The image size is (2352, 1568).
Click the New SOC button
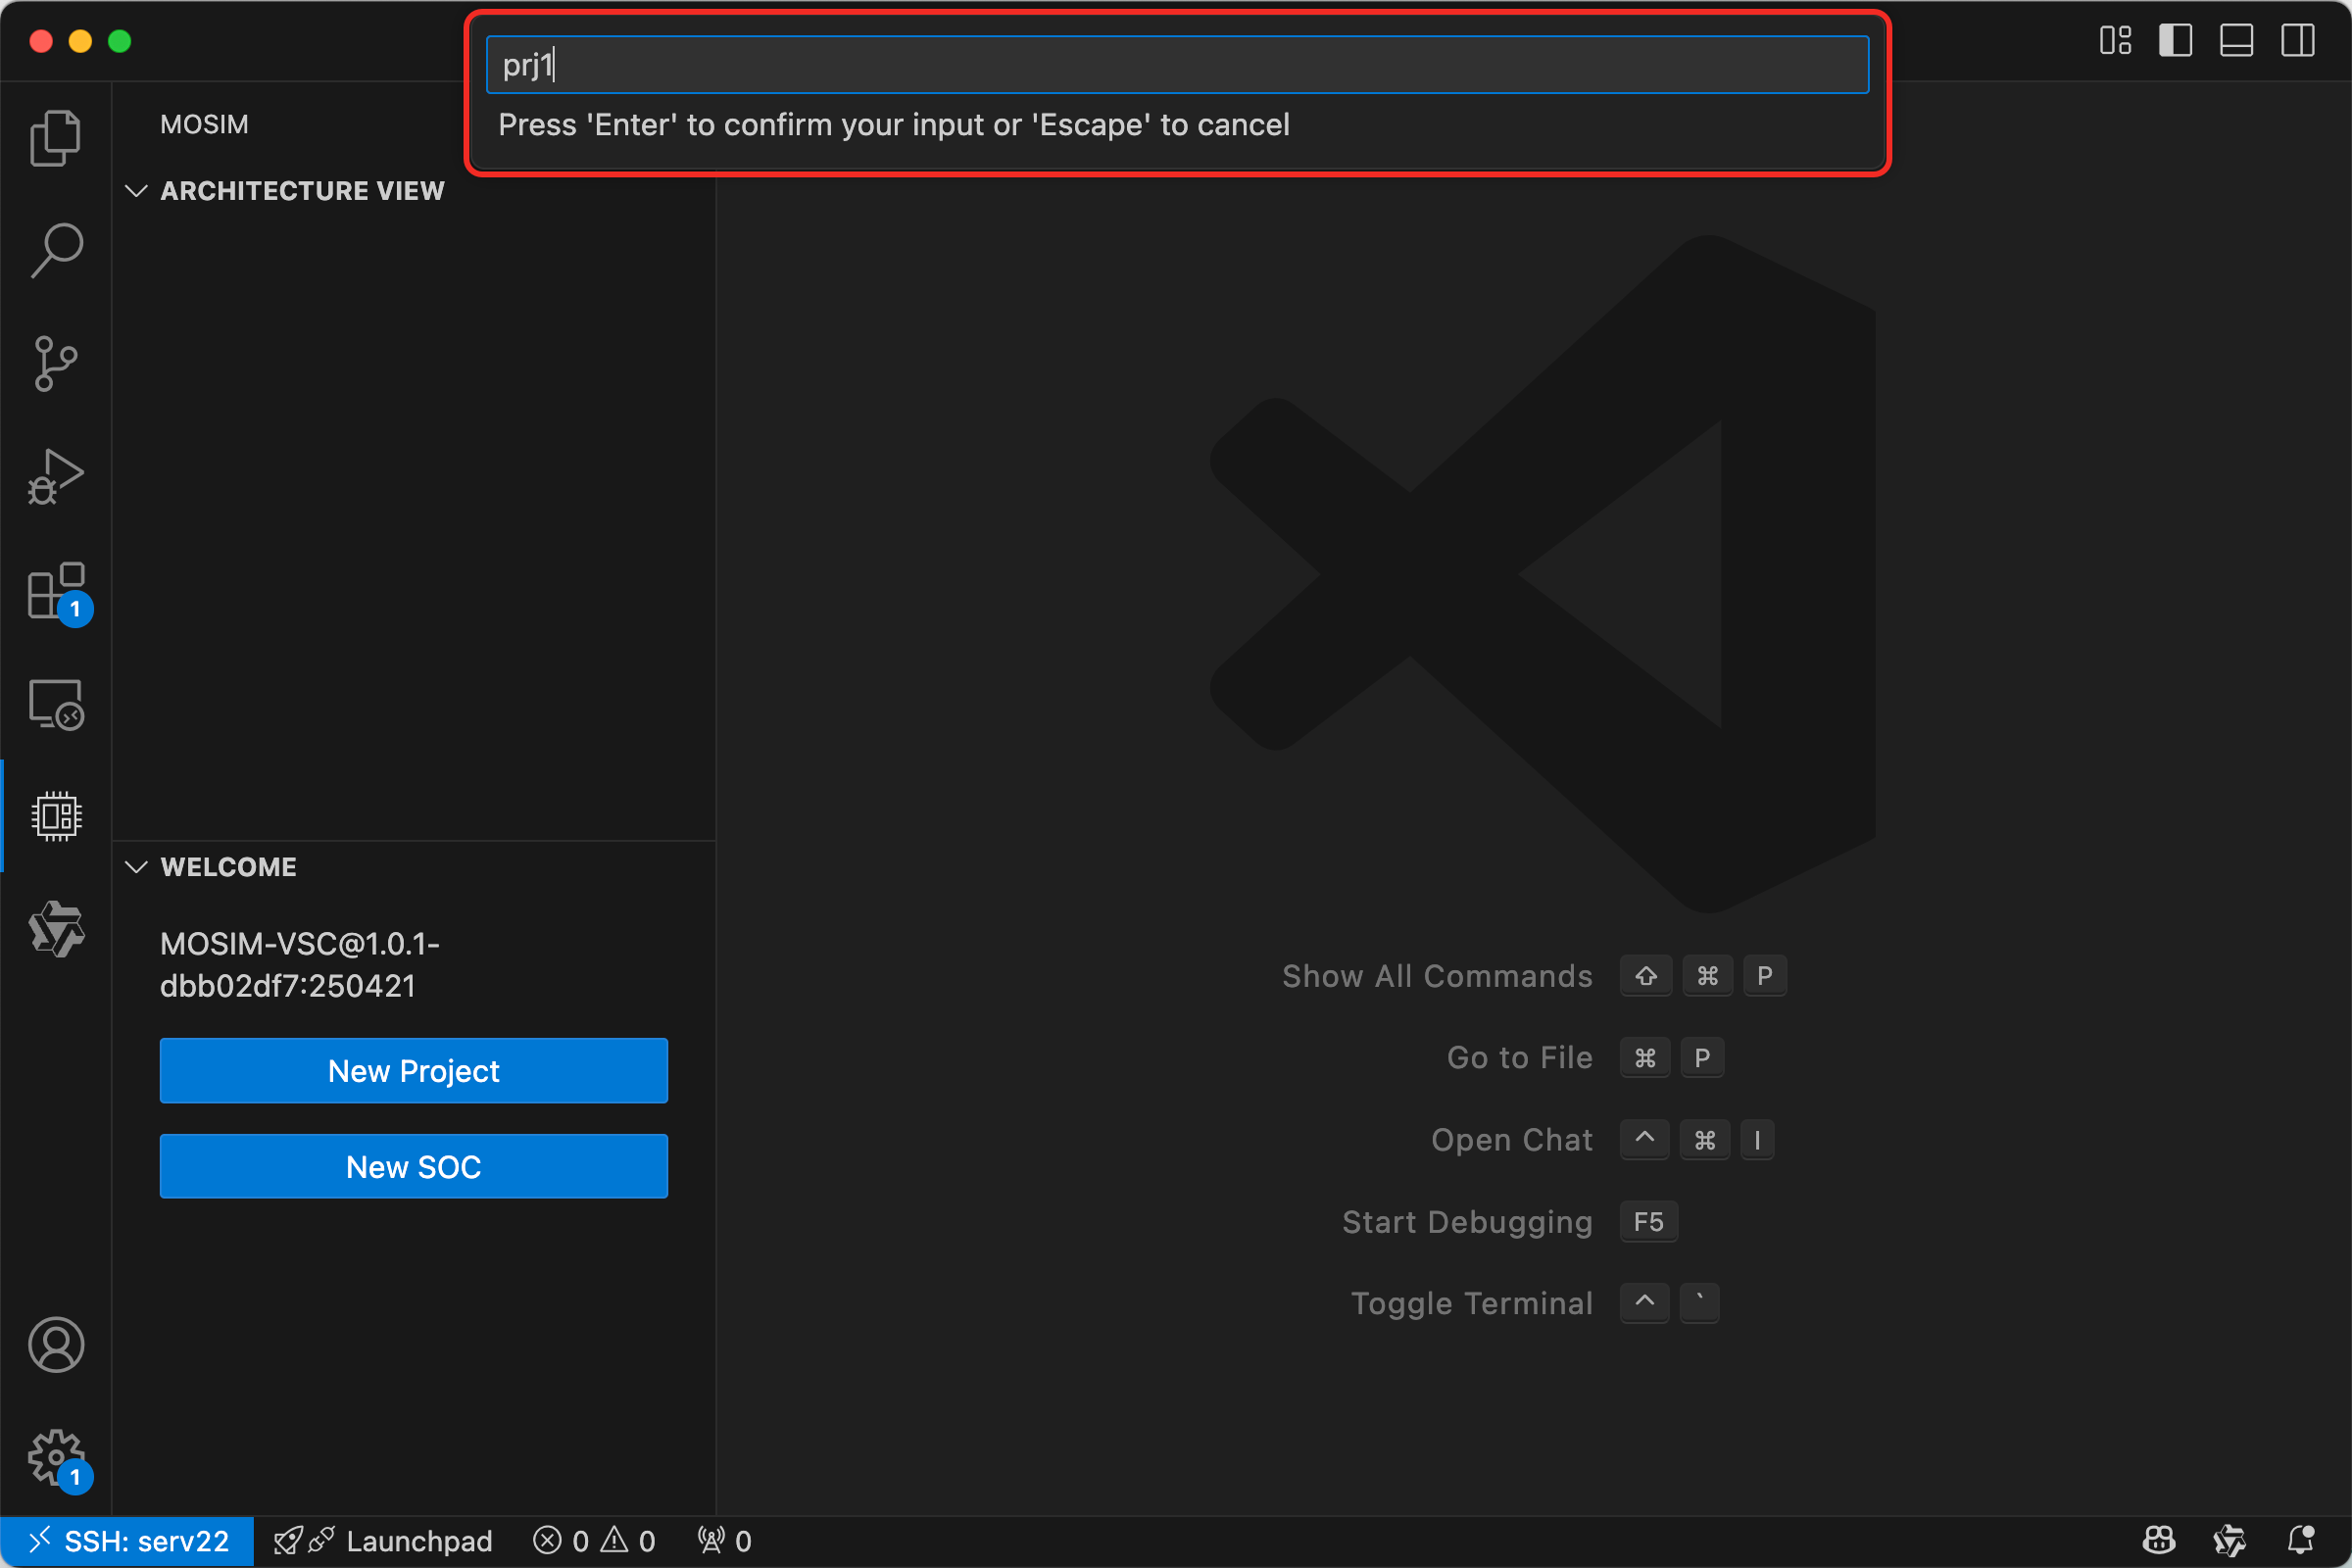point(414,1167)
